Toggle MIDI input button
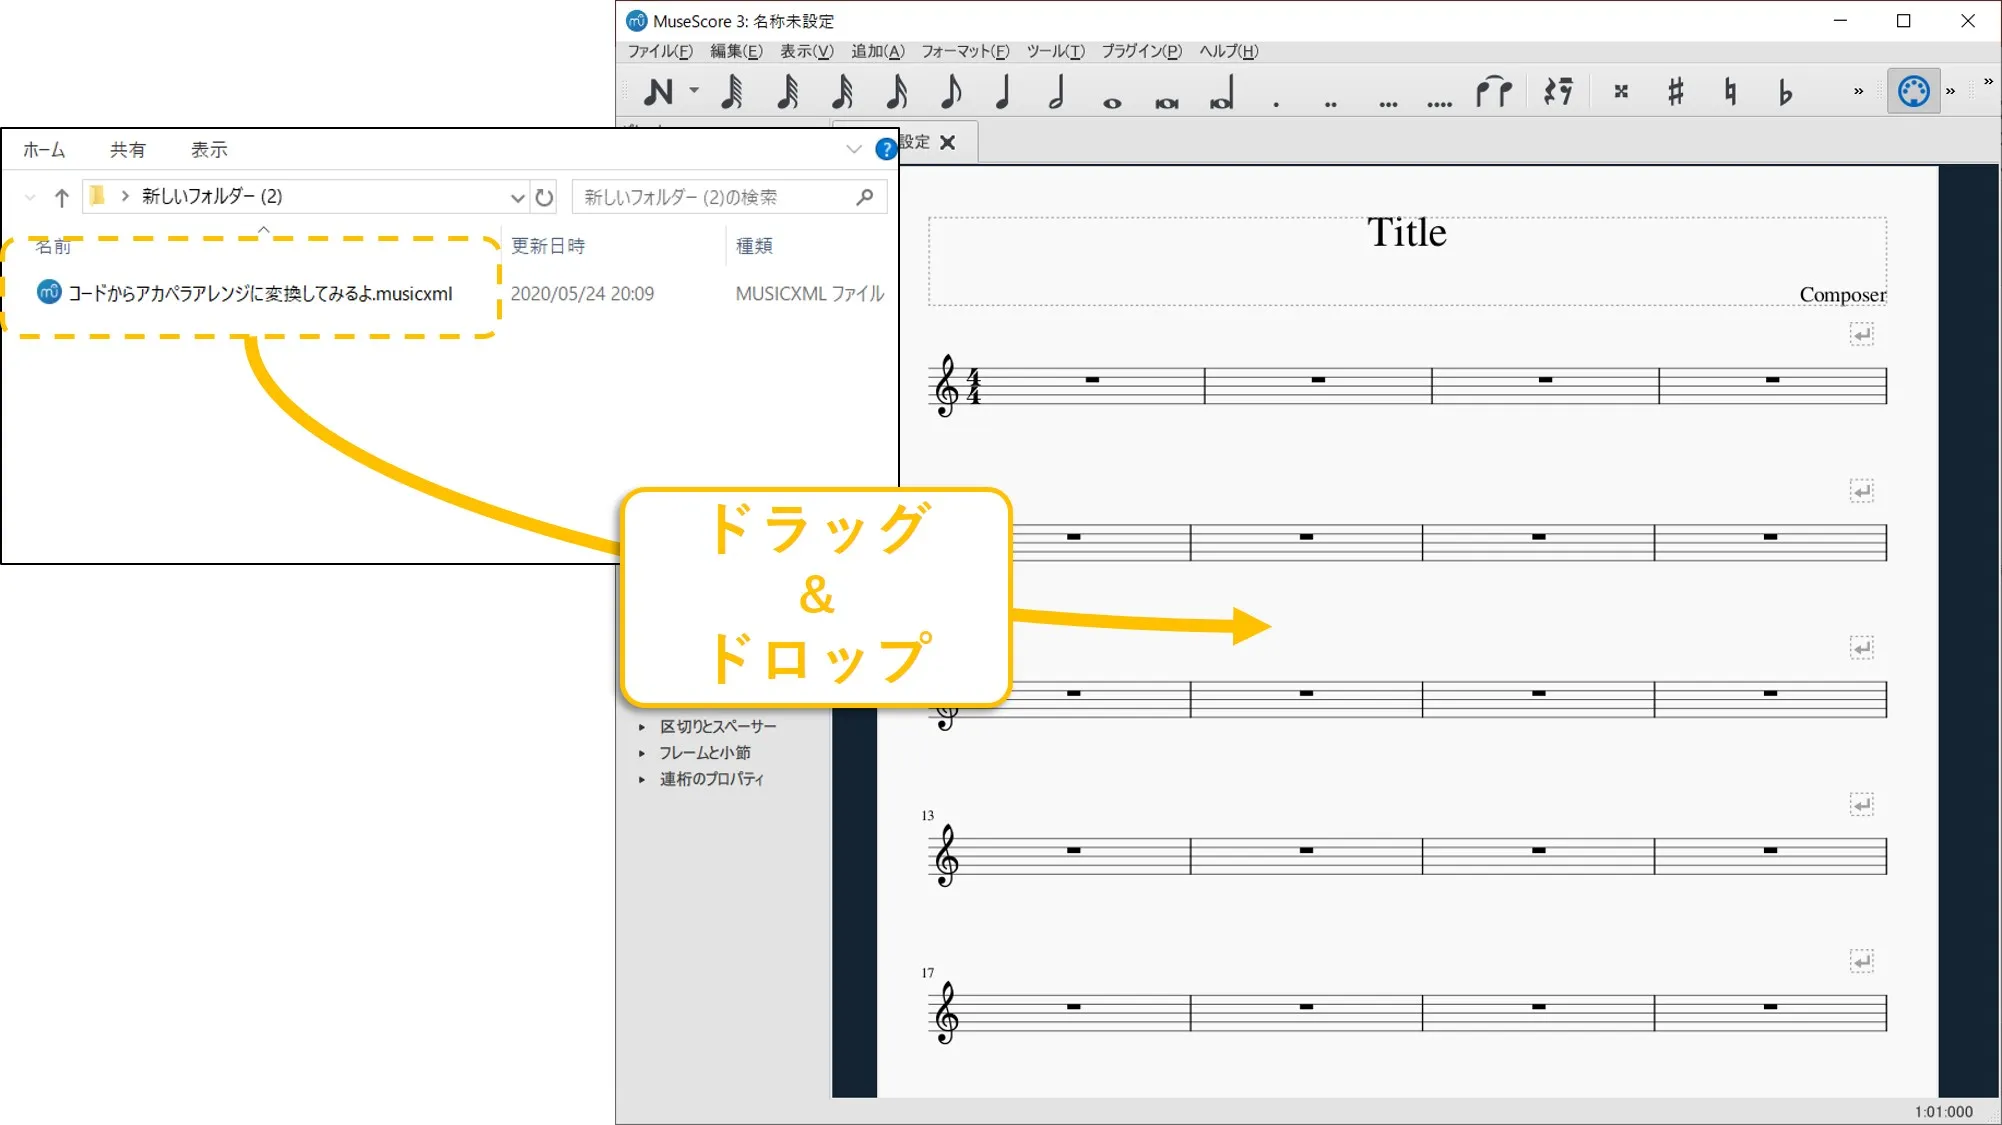 [x=1913, y=91]
